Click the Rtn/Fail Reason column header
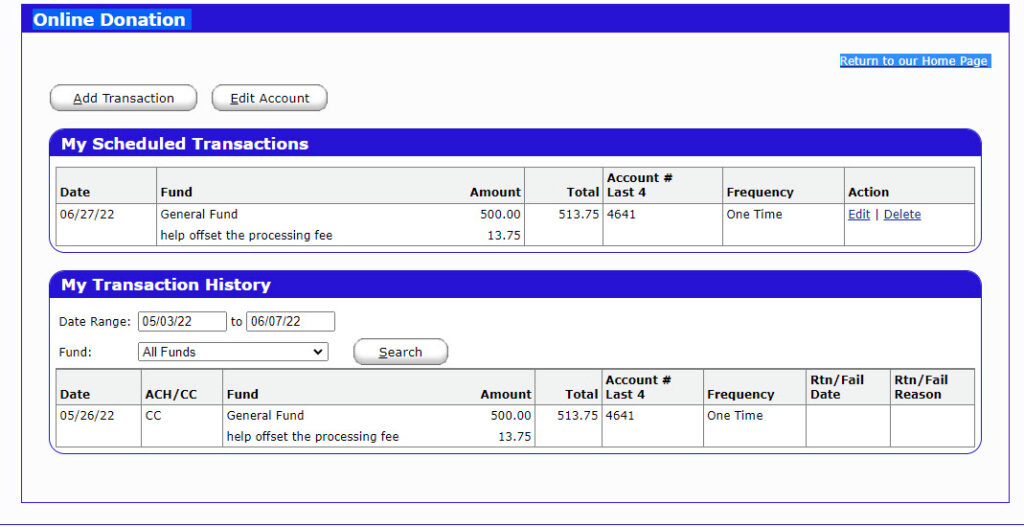The width and height of the screenshot is (1024, 527). click(x=918, y=387)
